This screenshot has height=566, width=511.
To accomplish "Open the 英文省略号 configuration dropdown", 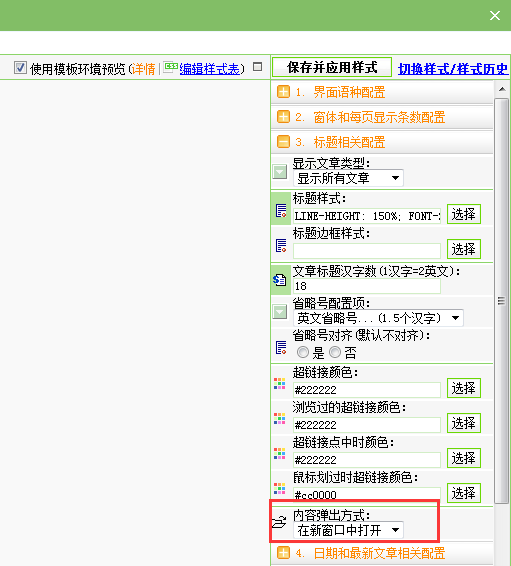I will (x=379, y=318).
